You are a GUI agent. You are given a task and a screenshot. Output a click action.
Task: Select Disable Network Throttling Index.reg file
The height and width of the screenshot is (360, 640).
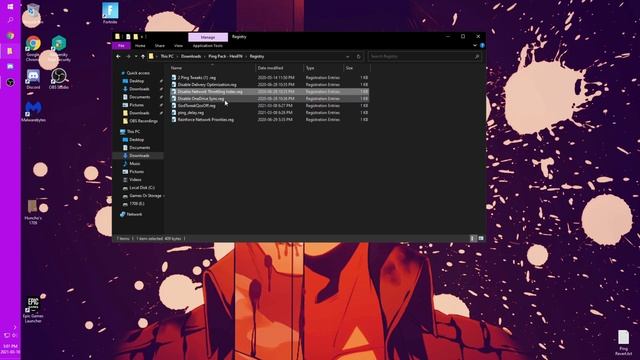269,91
